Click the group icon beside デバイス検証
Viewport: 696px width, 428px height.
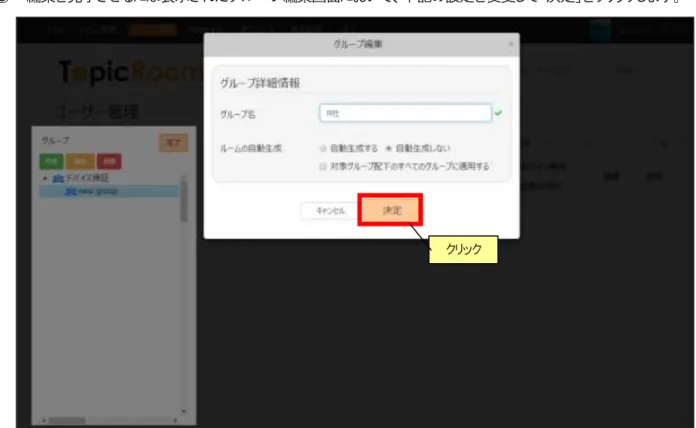coord(58,178)
